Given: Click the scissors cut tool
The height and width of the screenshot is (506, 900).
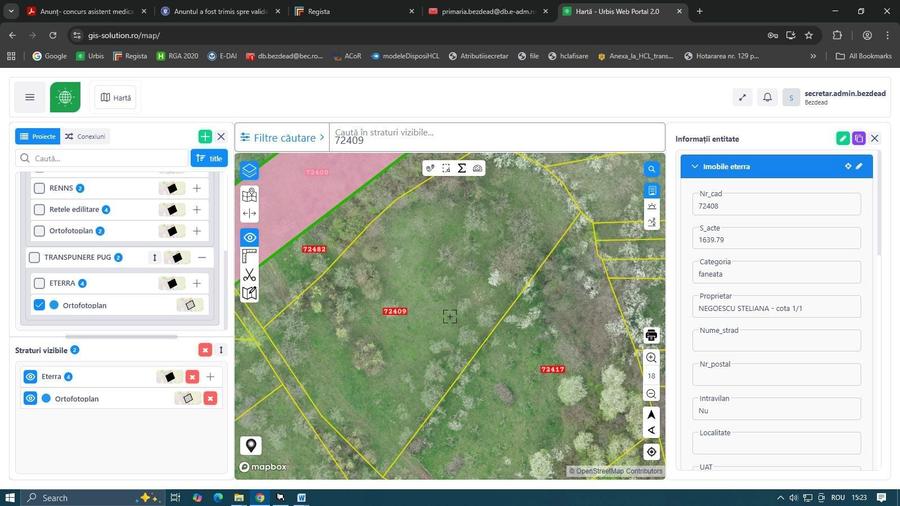Looking at the screenshot, I should coord(249,275).
